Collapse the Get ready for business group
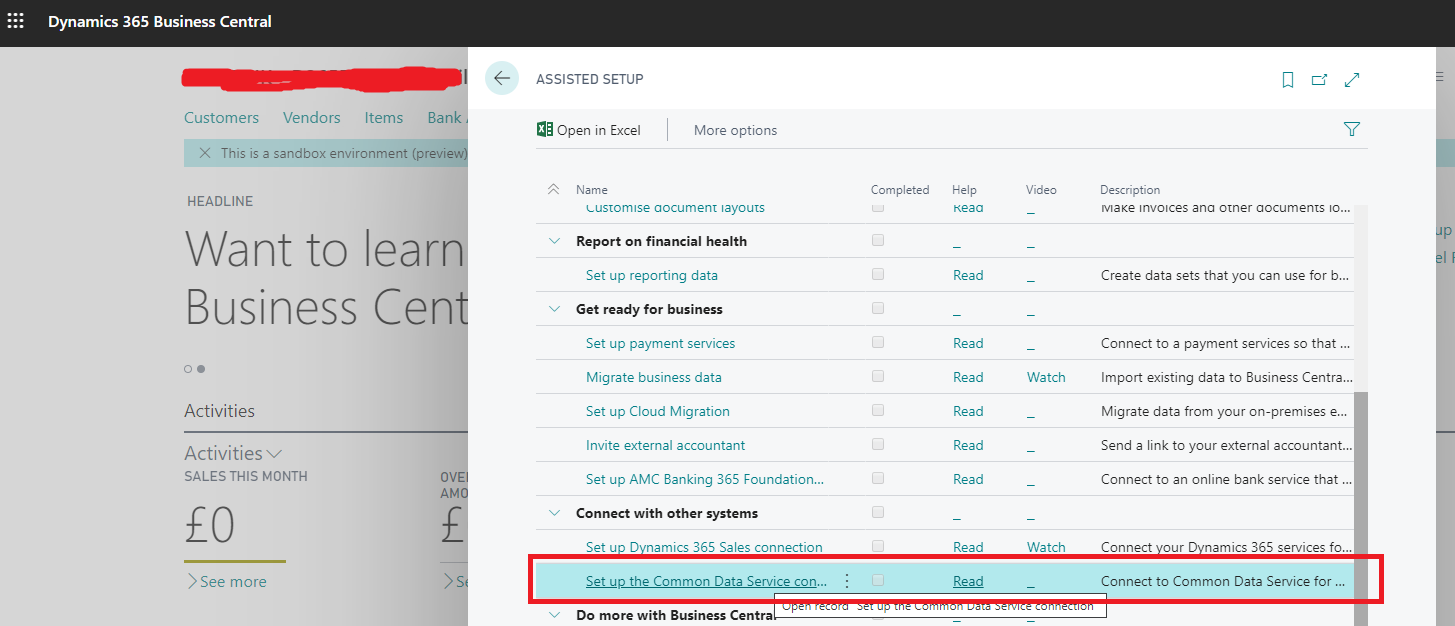 [554, 309]
